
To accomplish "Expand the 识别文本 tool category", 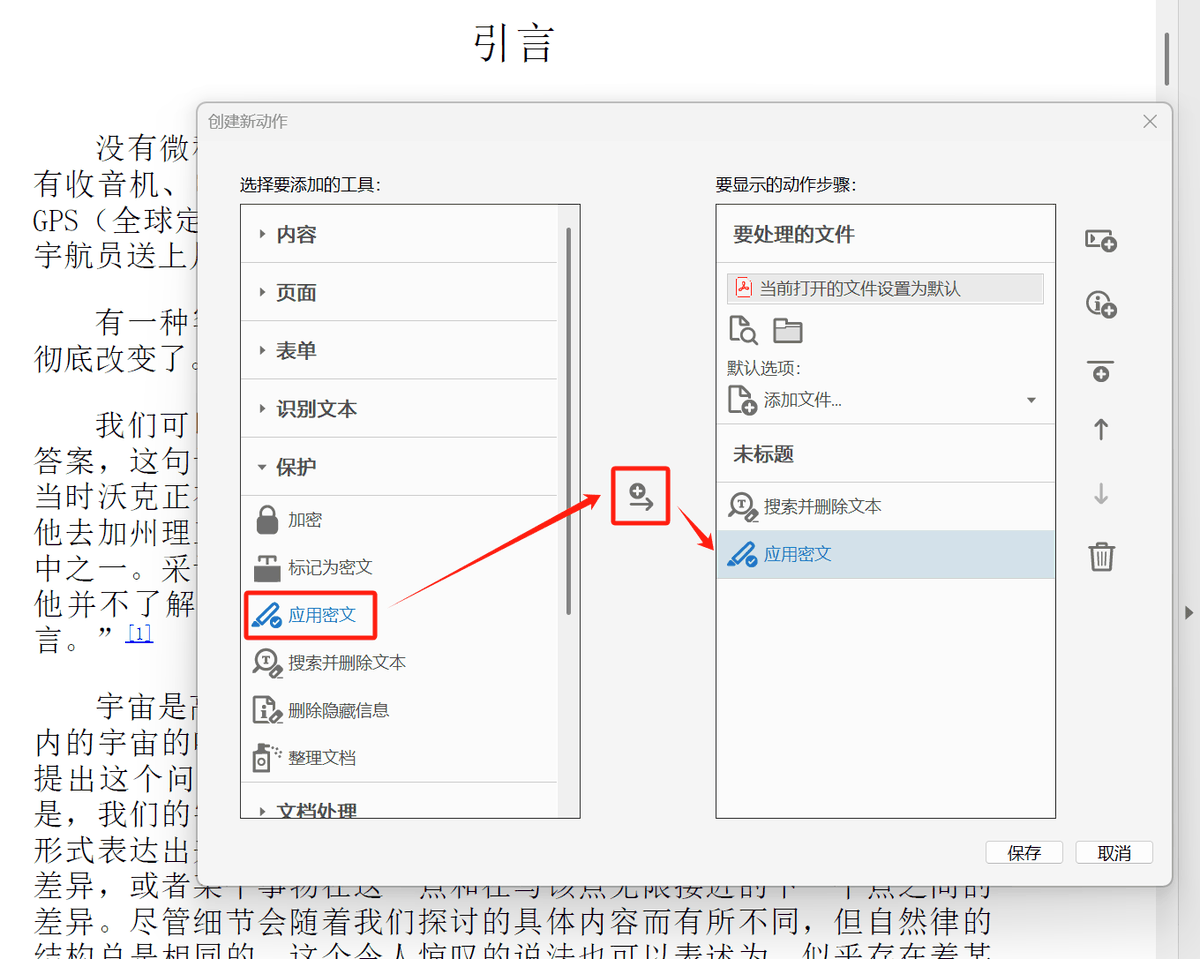I will [398, 408].
